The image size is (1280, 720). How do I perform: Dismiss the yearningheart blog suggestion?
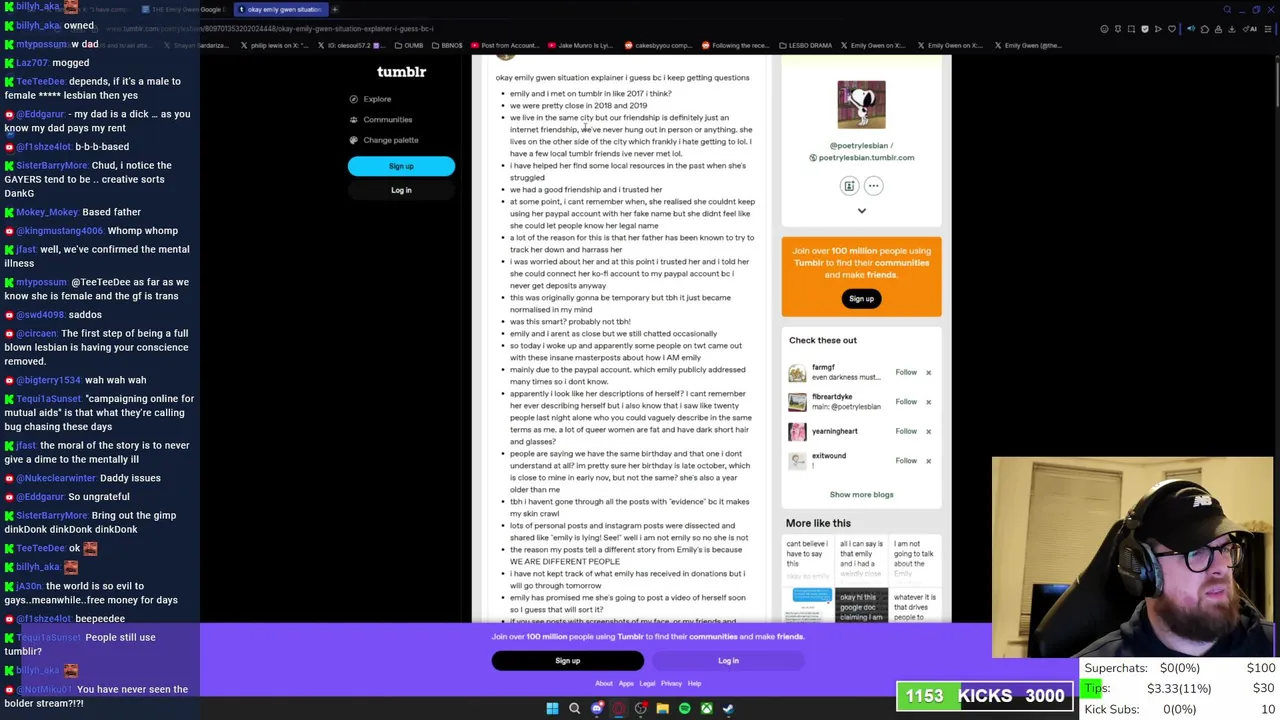pyautogui.click(x=928, y=431)
